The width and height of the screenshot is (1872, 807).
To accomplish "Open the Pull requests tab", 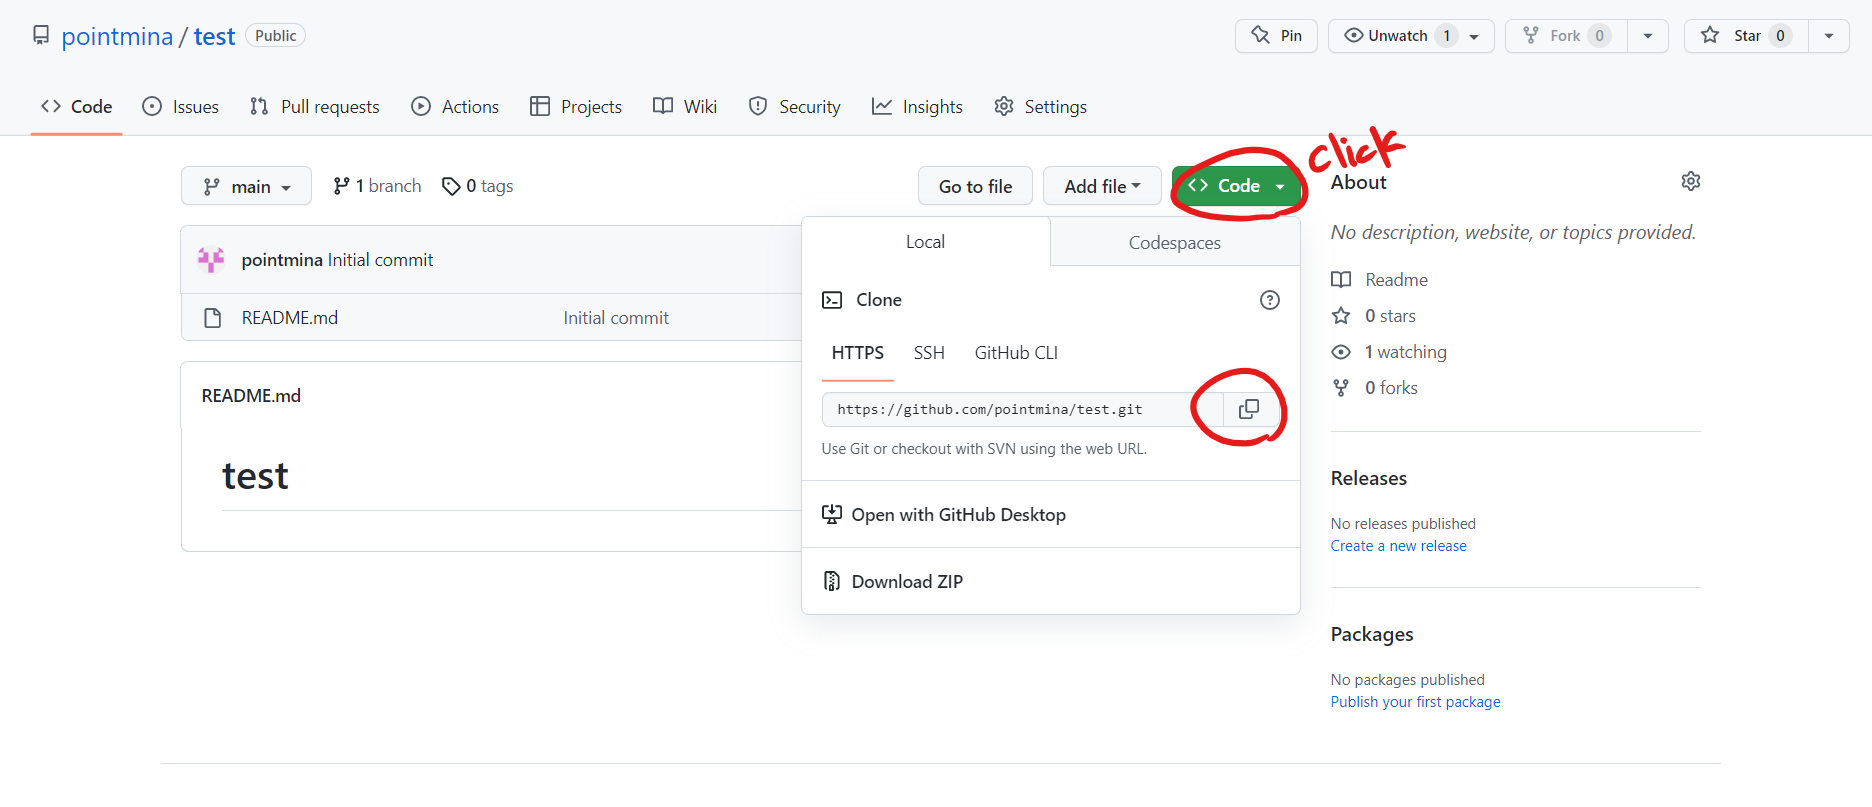I will pos(314,107).
